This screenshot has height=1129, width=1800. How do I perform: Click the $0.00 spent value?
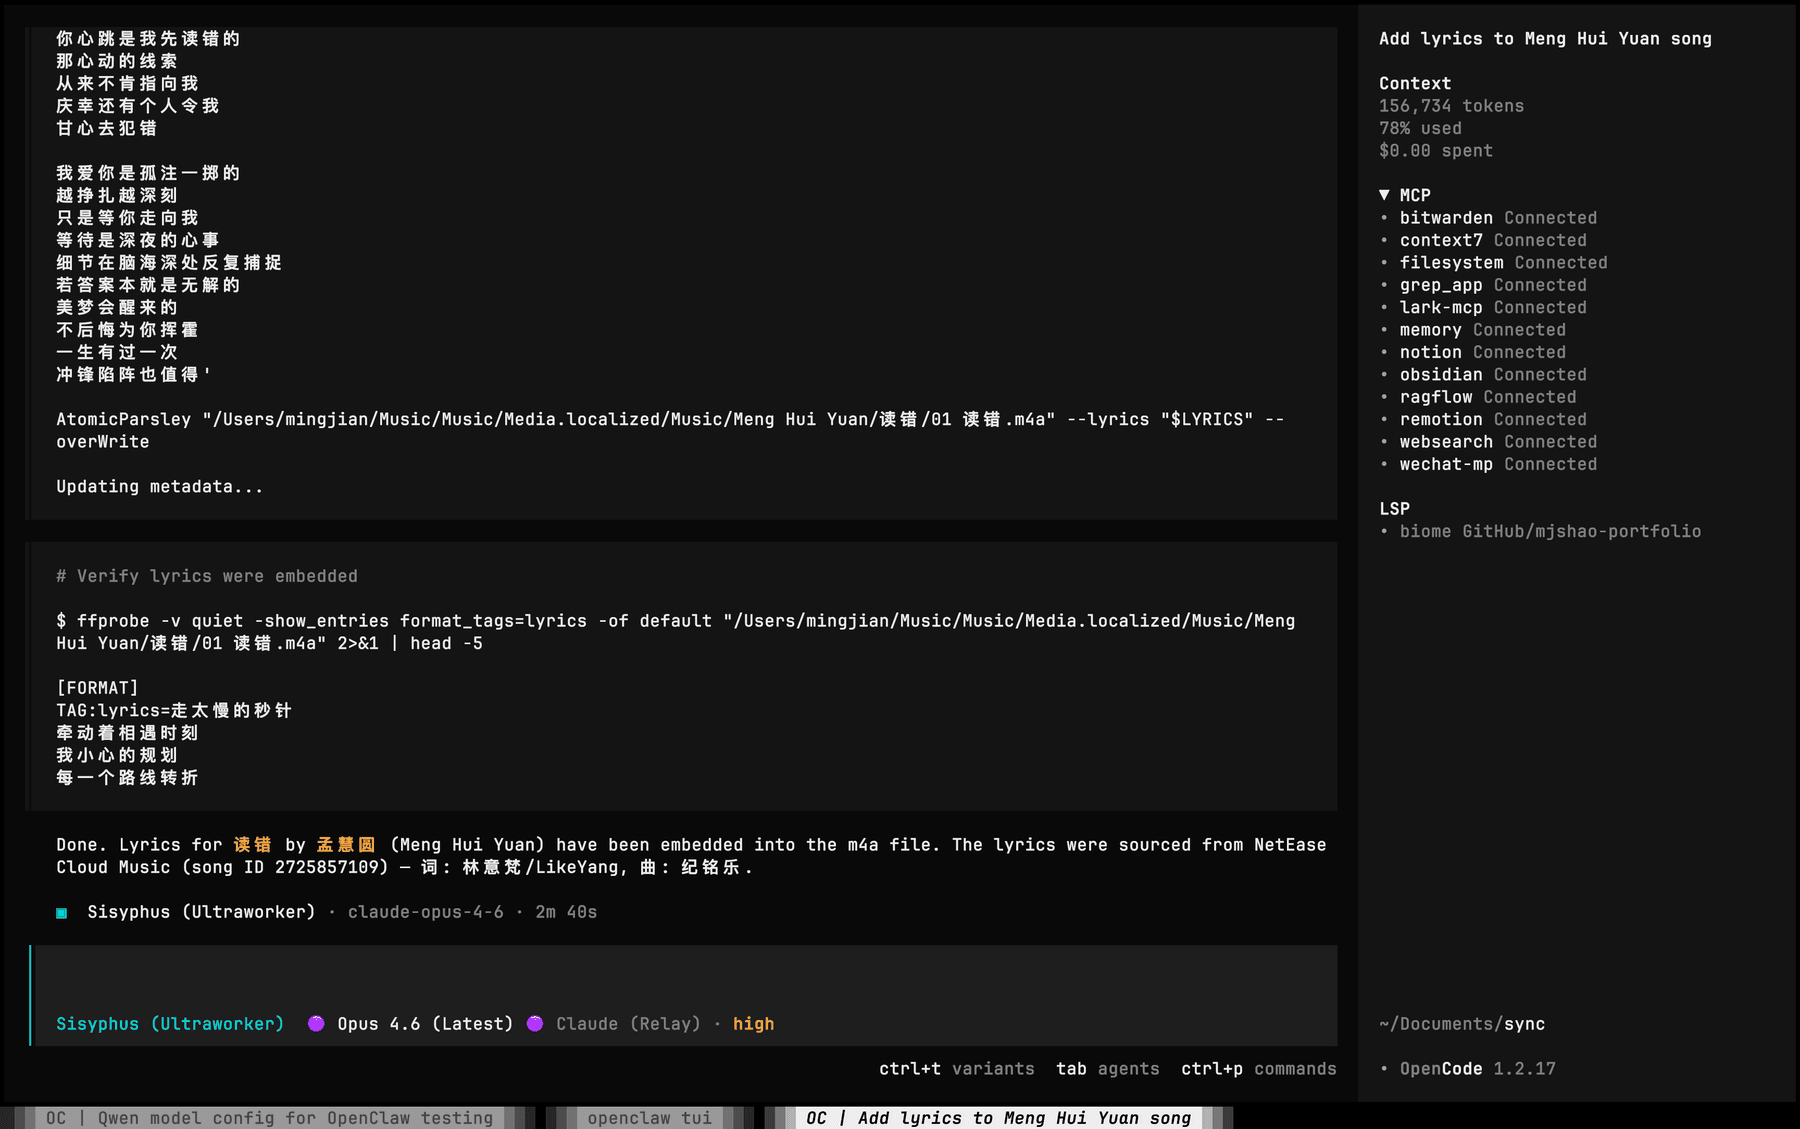click(x=1436, y=150)
